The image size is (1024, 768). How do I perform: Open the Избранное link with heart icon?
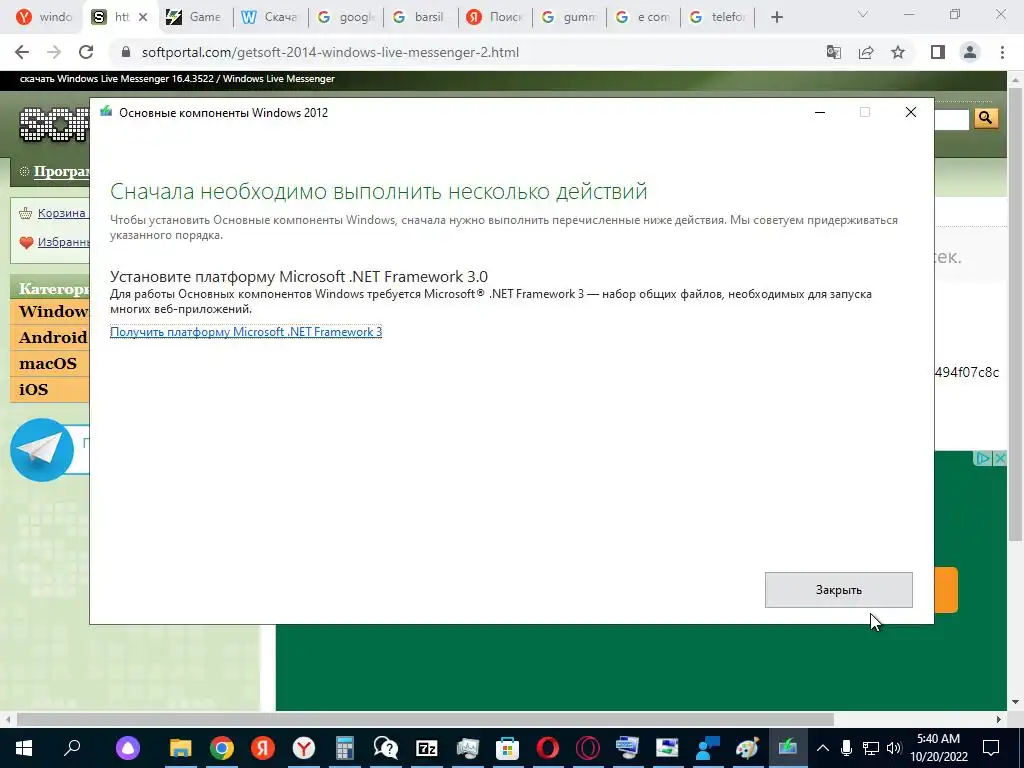(63, 242)
